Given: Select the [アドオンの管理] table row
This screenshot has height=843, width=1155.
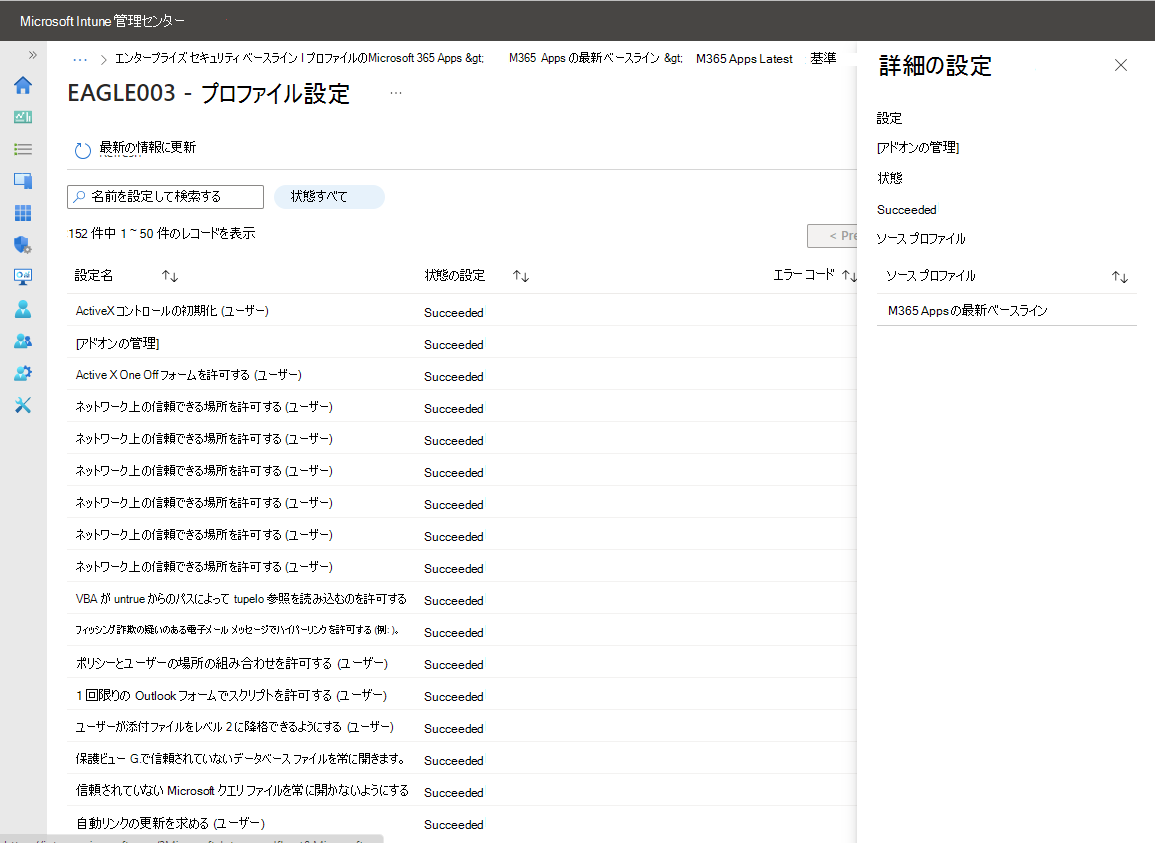Looking at the screenshot, I should point(462,343).
